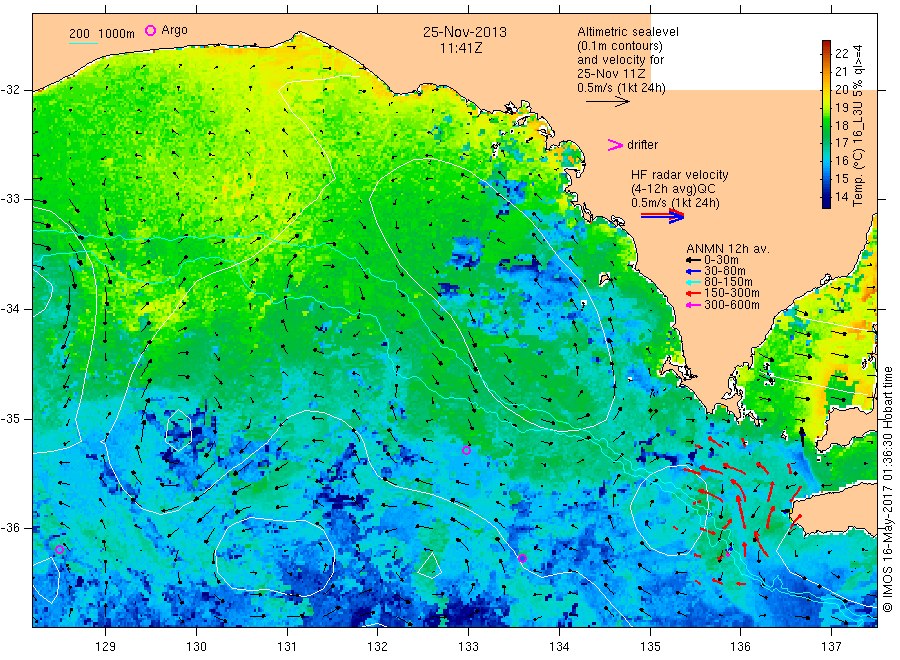
Task: Click the magenta drifter chevron legend symbol
Action: pyautogui.click(x=615, y=145)
